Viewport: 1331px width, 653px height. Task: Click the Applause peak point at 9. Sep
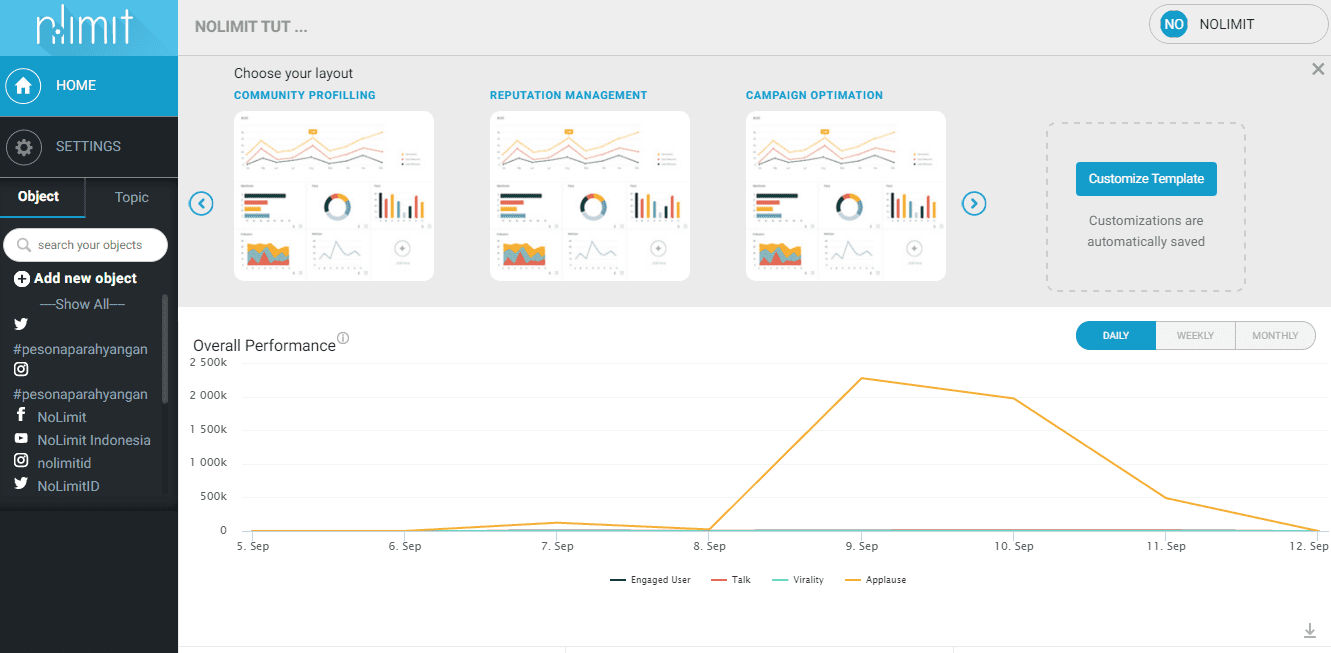coord(861,378)
